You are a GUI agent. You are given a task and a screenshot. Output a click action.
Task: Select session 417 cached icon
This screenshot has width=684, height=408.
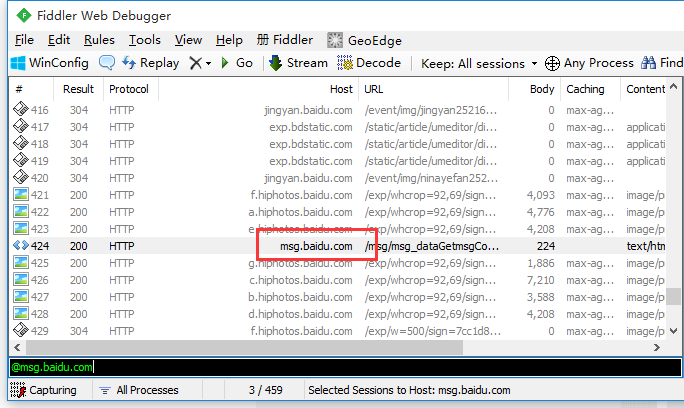pos(21,126)
